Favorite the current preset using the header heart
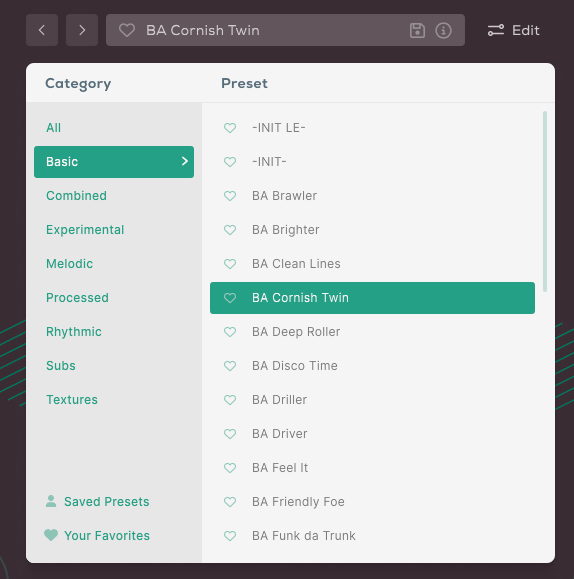Image resolution: width=574 pixels, height=579 pixels. pyautogui.click(x=127, y=30)
